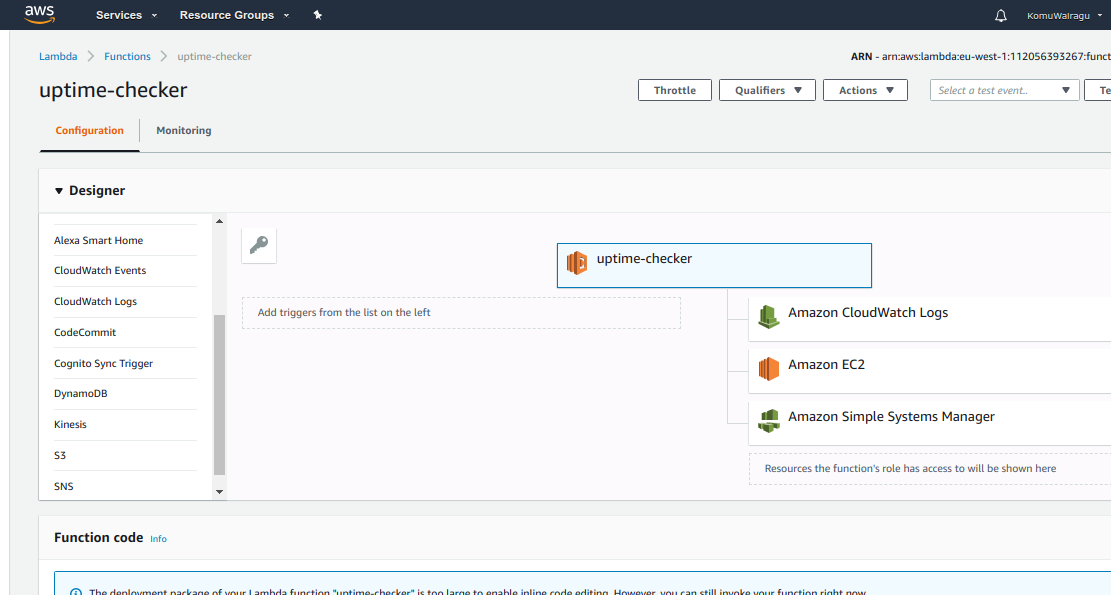Viewport: 1111px width, 595px height.
Task: Click the Throttle button
Action: click(674, 90)
